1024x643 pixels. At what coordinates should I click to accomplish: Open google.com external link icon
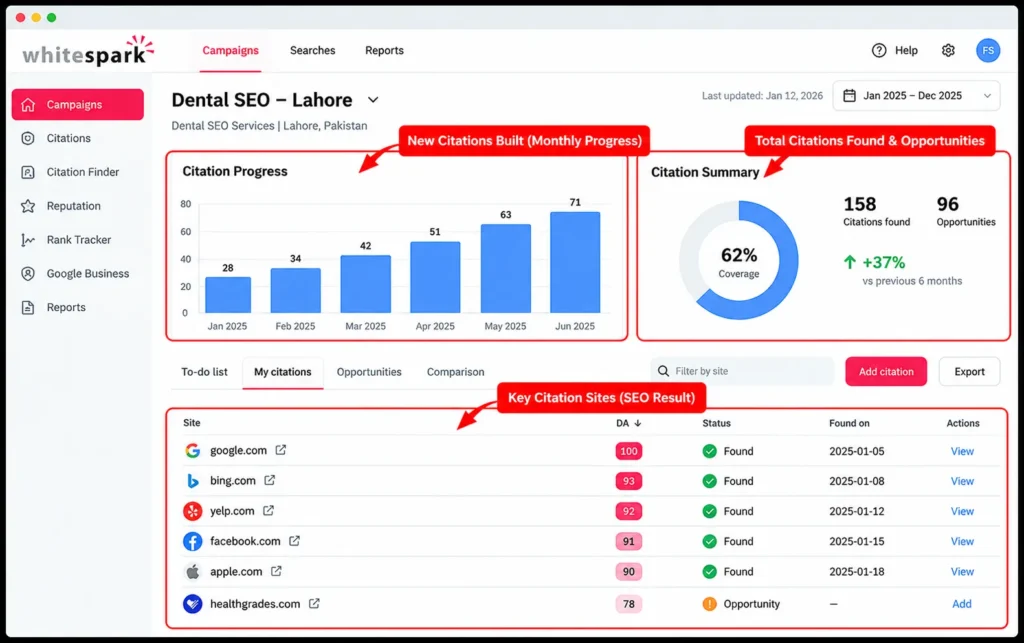pos(281,450)
